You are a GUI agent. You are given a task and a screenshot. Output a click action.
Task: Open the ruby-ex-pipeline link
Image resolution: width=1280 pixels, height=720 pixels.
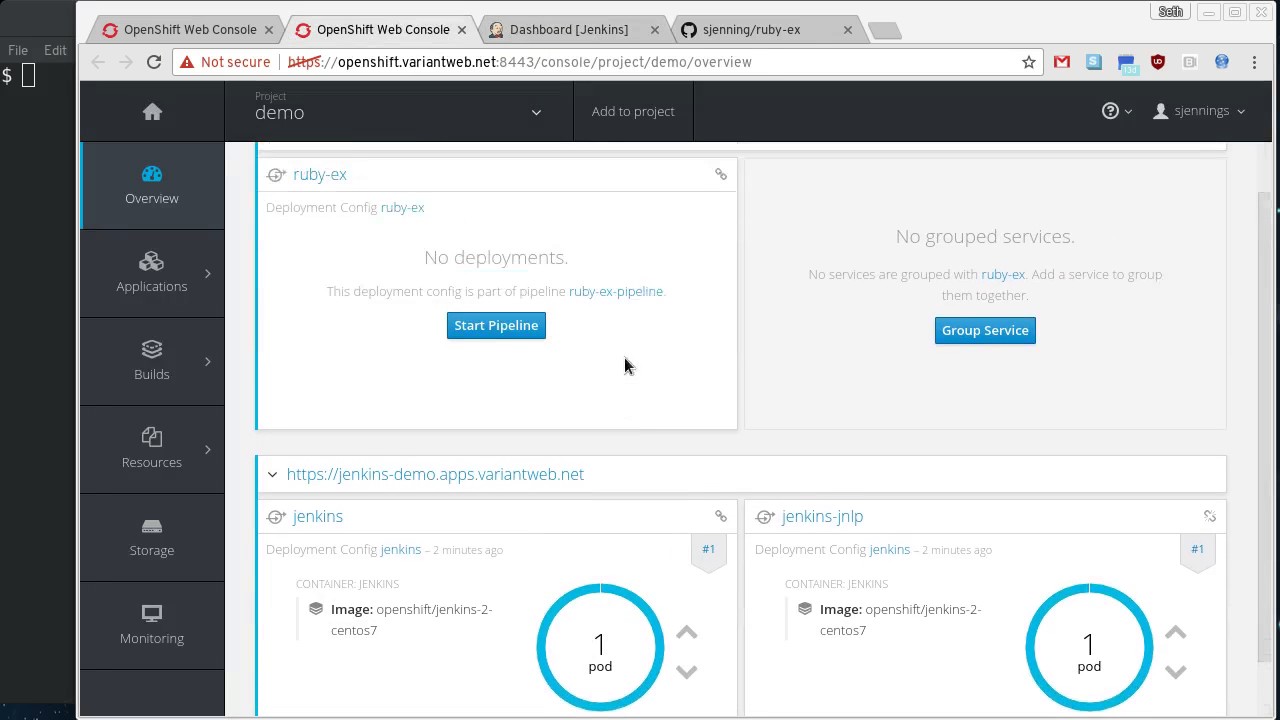click(x=616, y=291)
